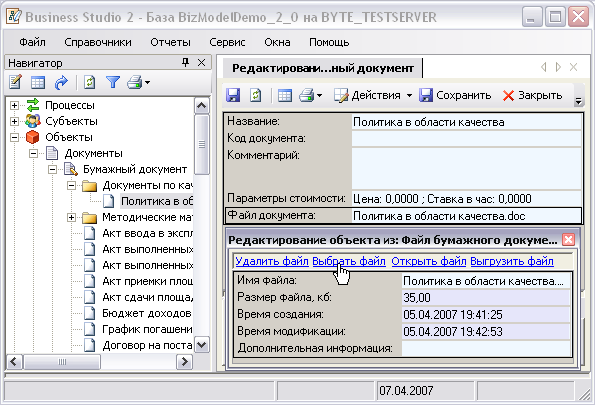Click the refresh icon in editor toolbar
This screenshot has width=595, height=405.
(x=256, y=95)
